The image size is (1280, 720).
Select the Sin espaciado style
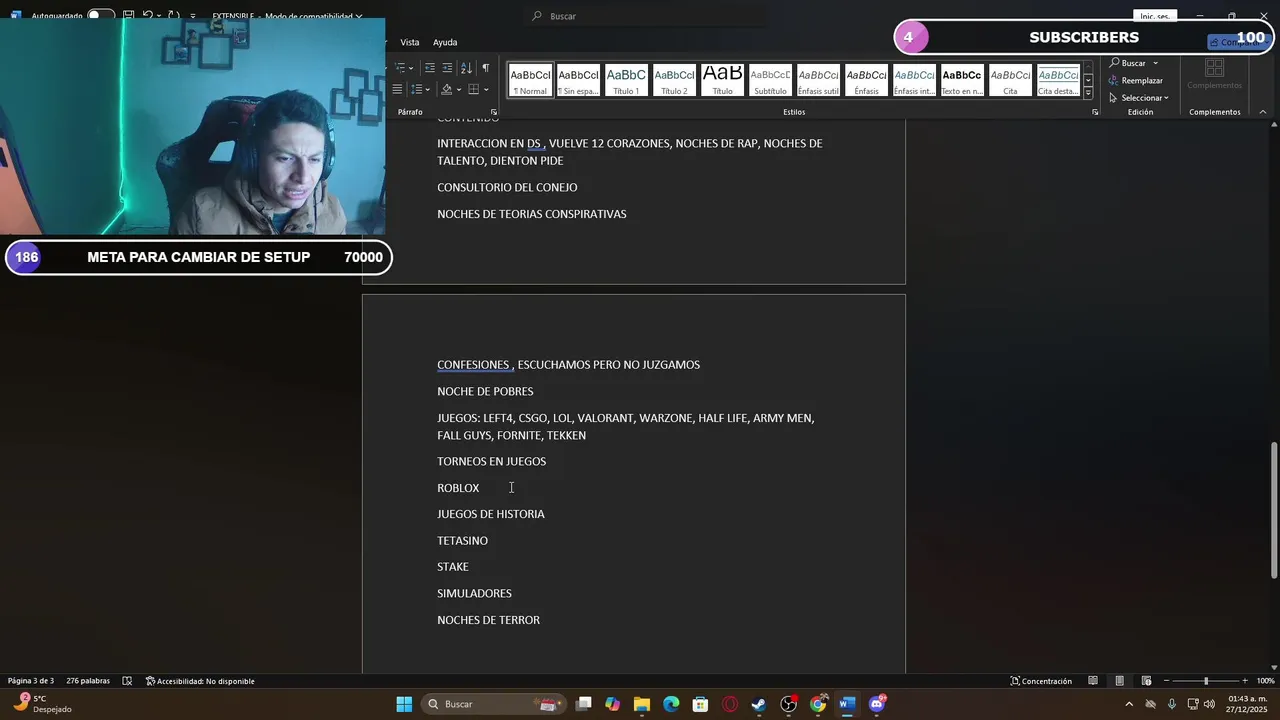(578, 80)
